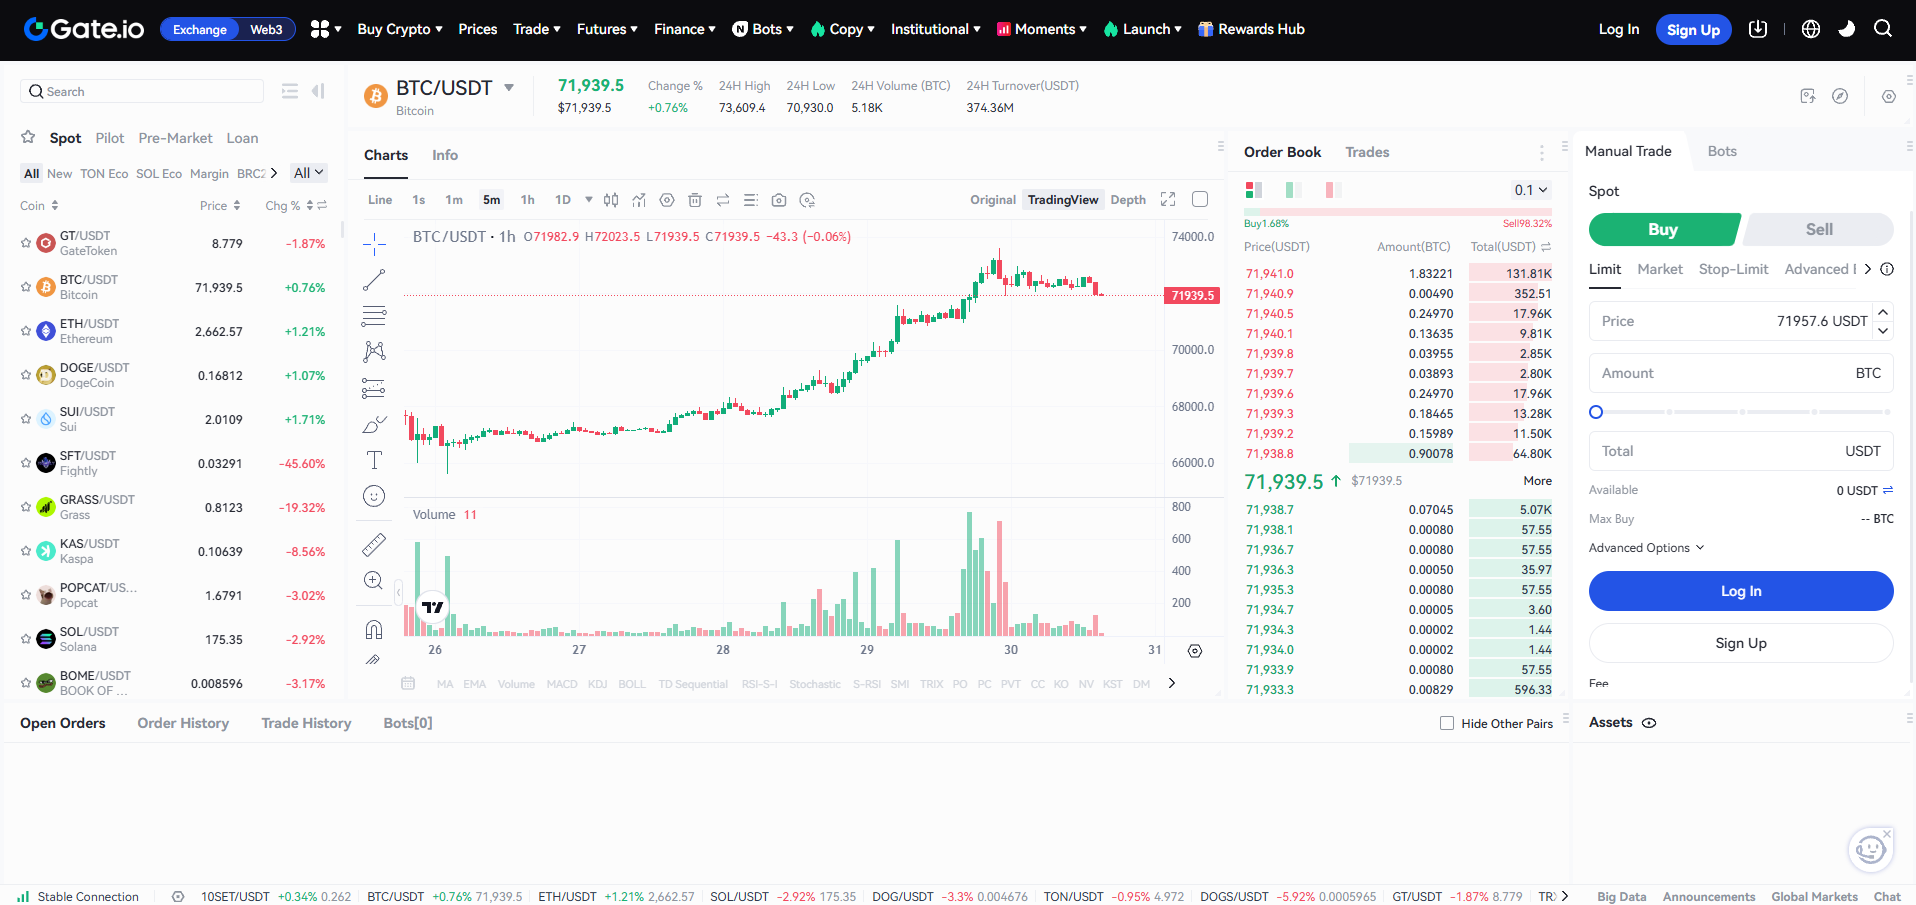The height and width of the screenshot is (905, 1916).
Task: Open the order book 0.1 precision dropdown
Action: pyautogui.click(x=1530, y=190)
